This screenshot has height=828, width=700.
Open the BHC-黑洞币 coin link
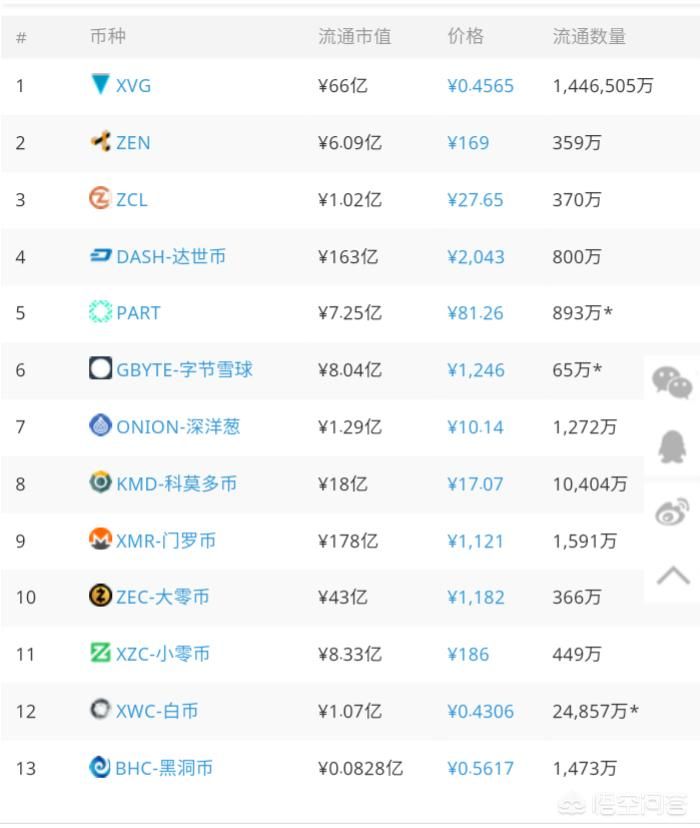tap(164, 768)
